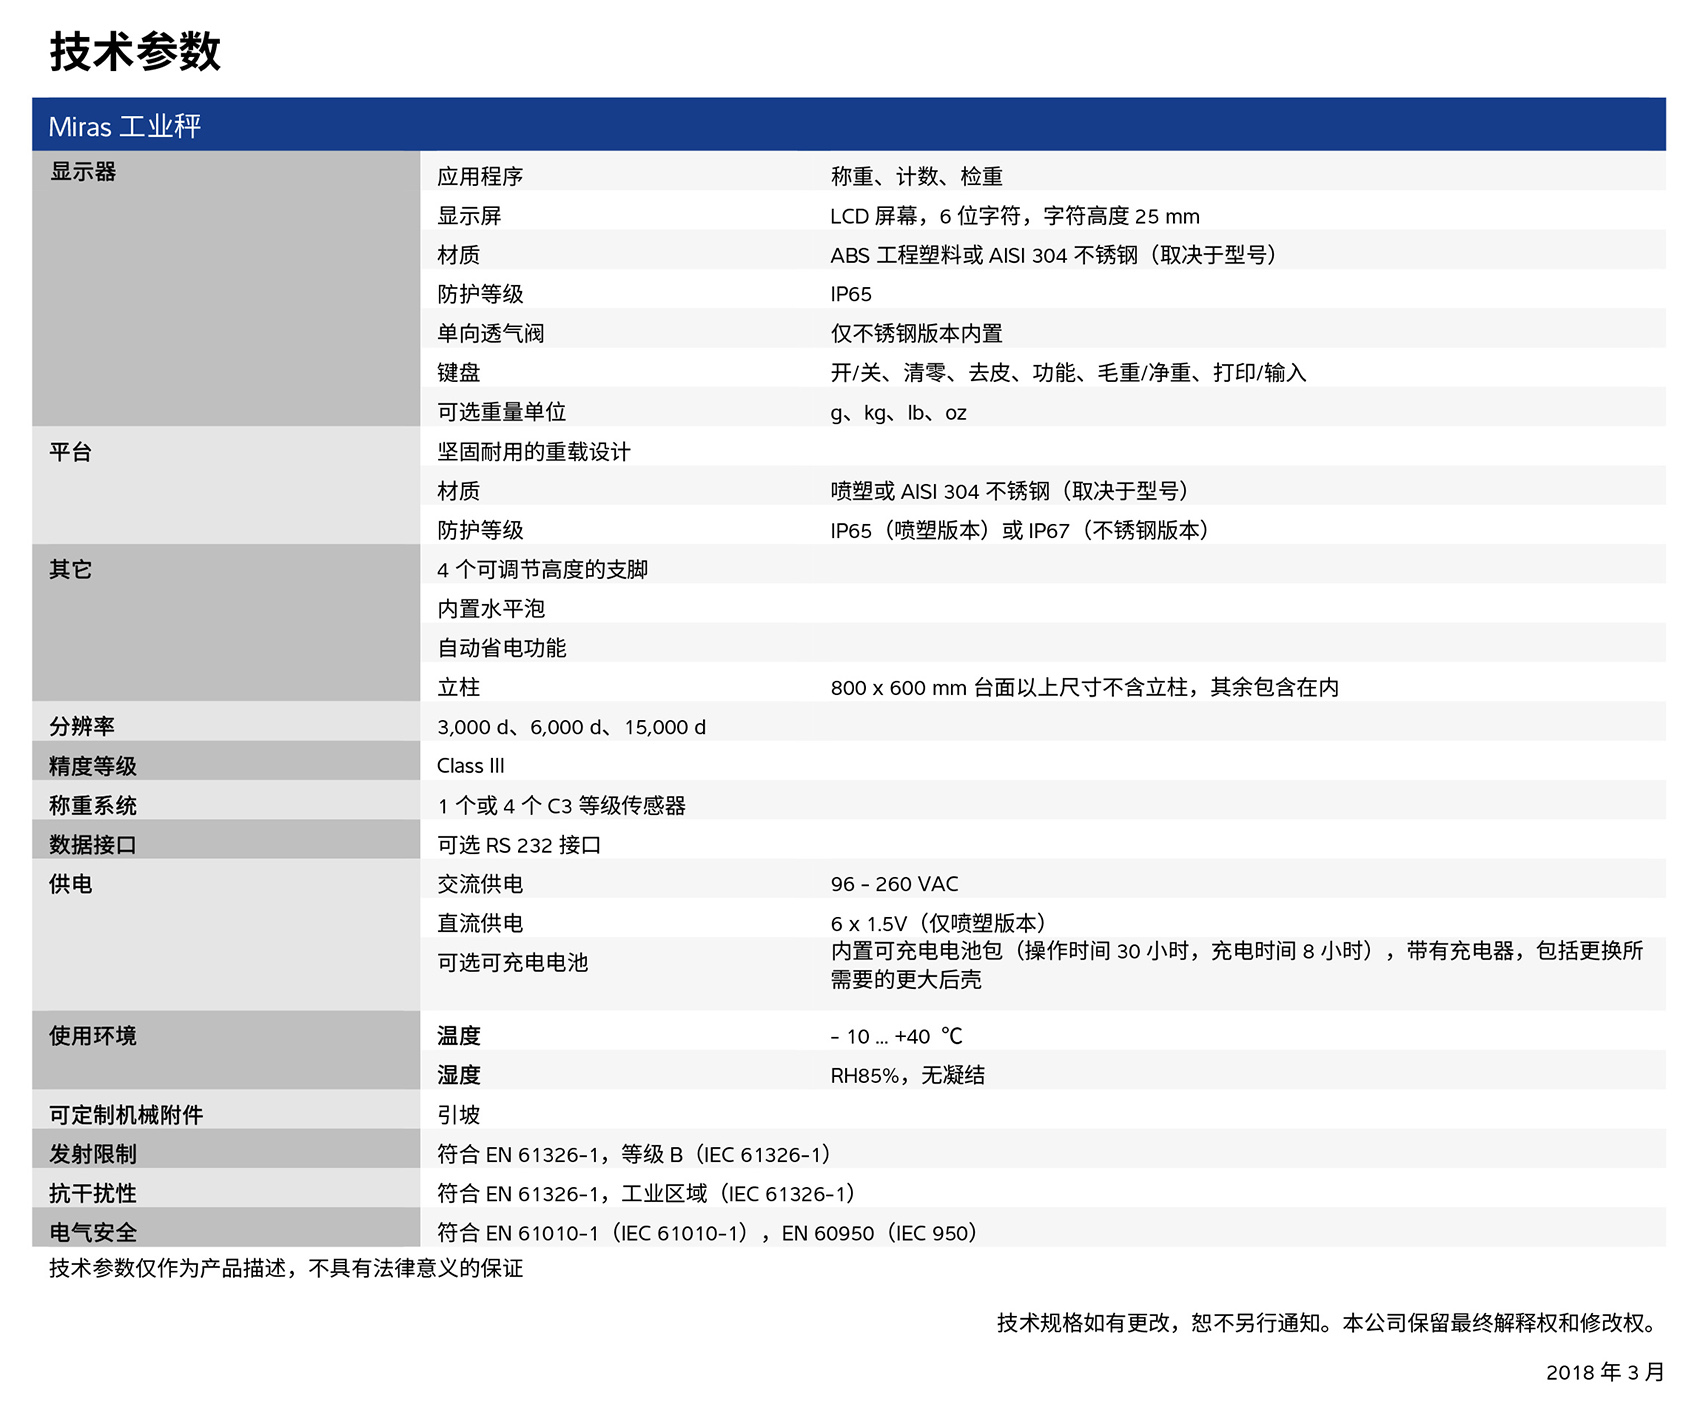Image resolution: width=1700 pixels, height=1407 pixels.
Task: Click the Miras 工业秤 blue table header
Action: click(x=125, y=126)
